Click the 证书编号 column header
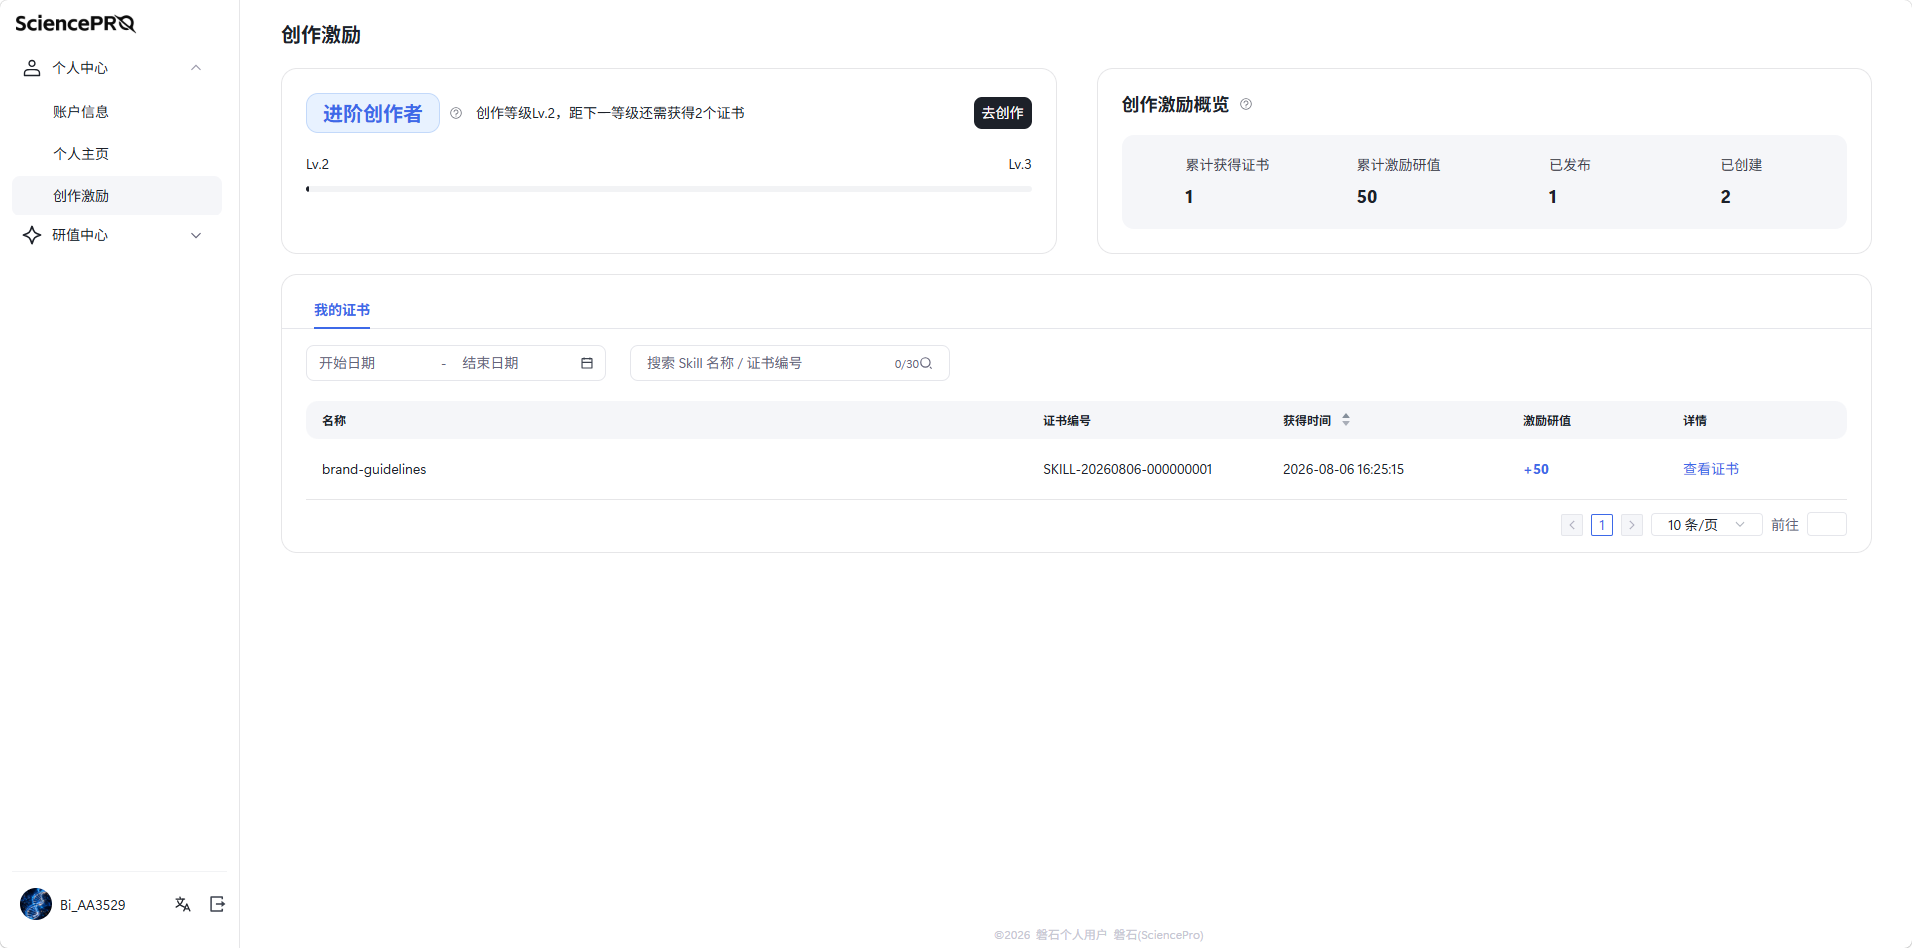Viewport: 1912px width, 948px height. (1067, 420)
